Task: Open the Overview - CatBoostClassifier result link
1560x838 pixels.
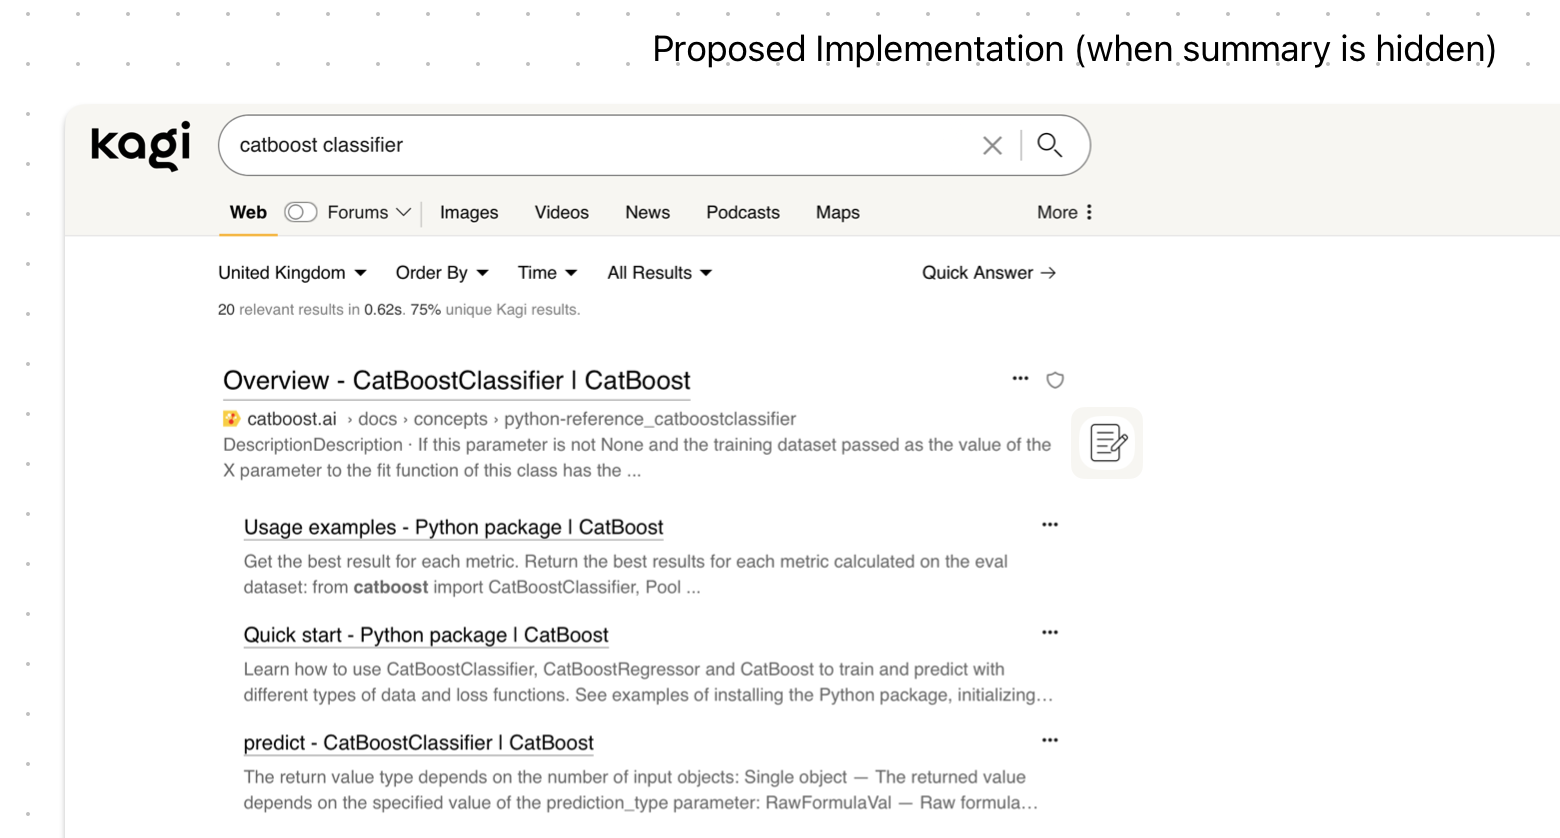Action: coord(456,381)
